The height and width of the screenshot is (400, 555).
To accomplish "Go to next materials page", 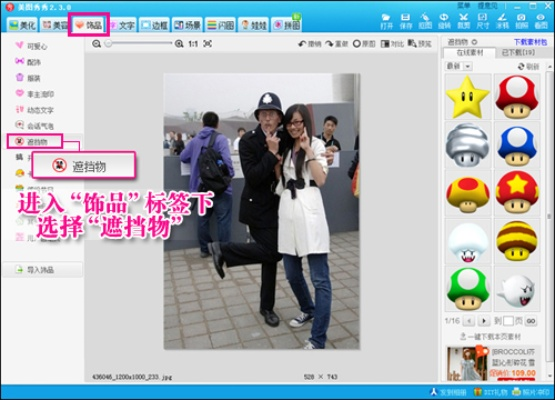I will point(484,321).
